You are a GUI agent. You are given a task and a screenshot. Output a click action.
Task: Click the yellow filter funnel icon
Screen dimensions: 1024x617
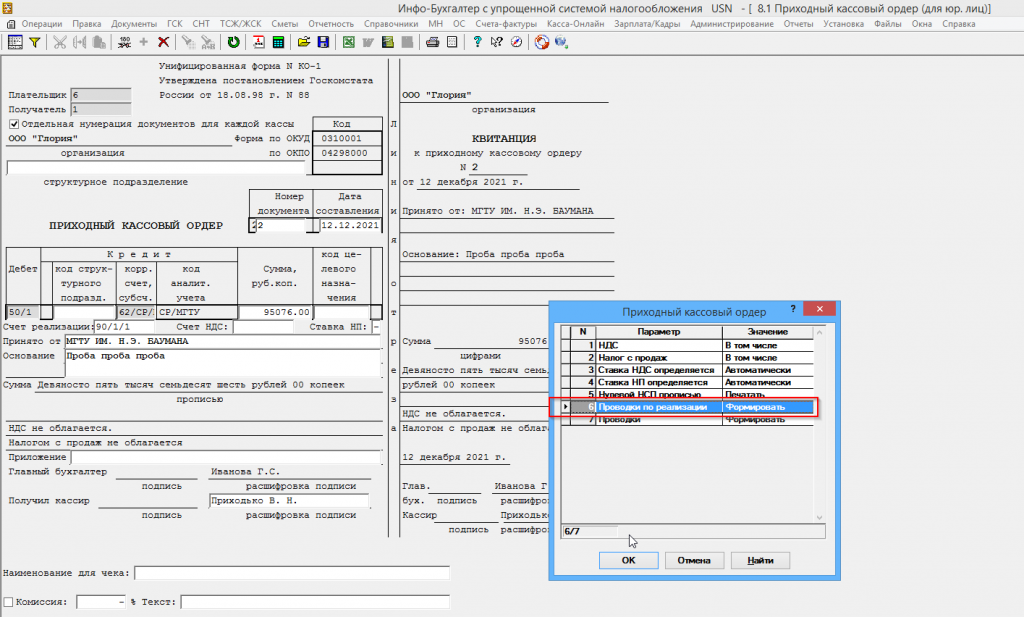pos(35,42)
